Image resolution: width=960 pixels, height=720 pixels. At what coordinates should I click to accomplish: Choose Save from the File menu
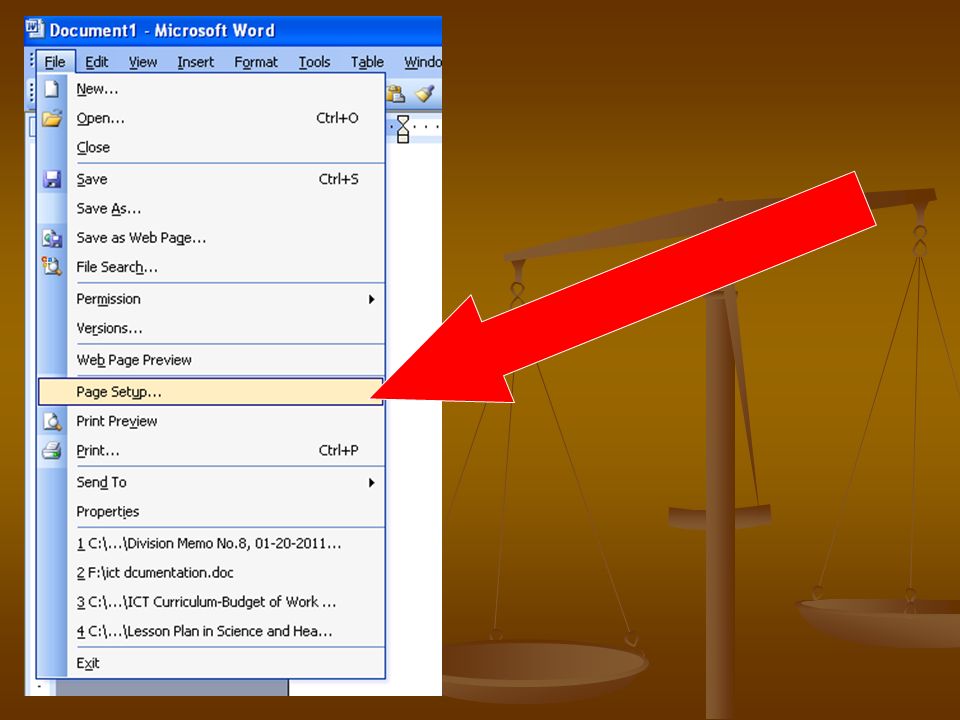tap(211, 179)
